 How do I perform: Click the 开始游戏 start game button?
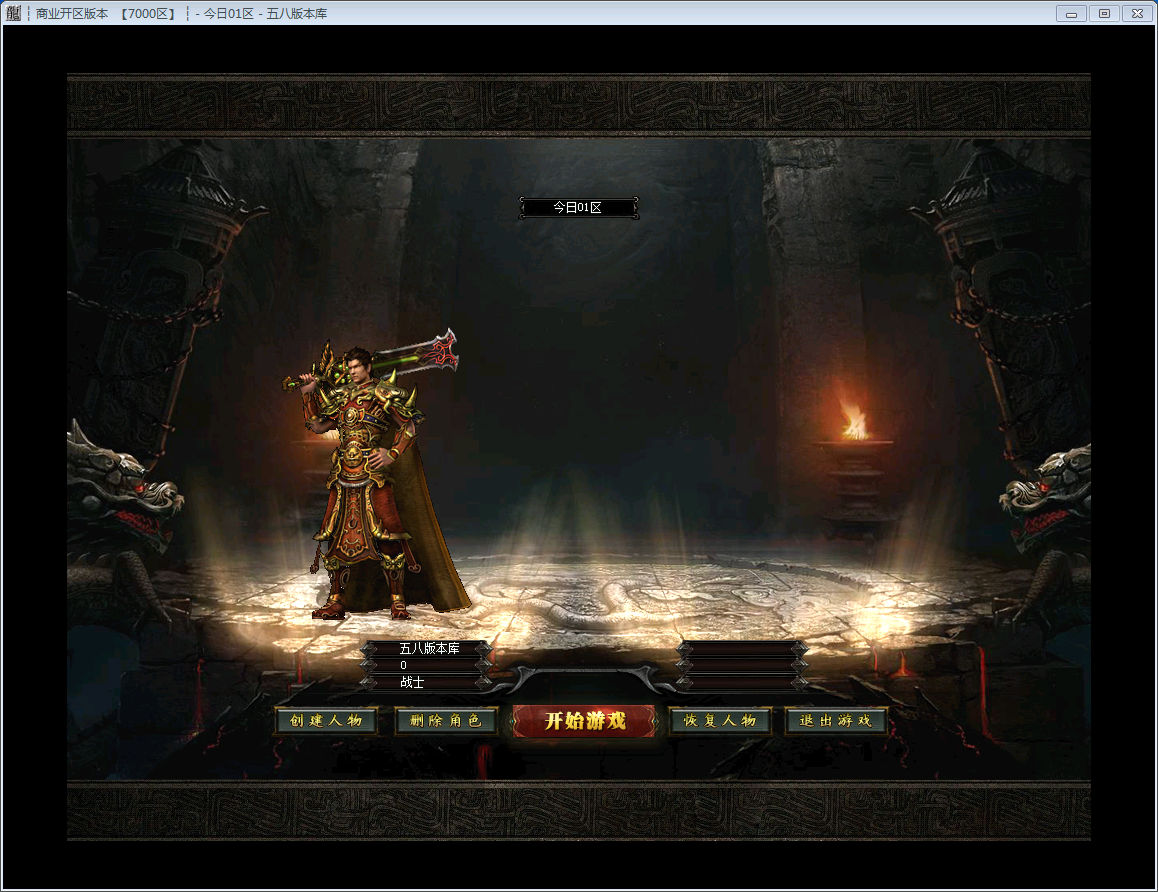click(584, 721)
